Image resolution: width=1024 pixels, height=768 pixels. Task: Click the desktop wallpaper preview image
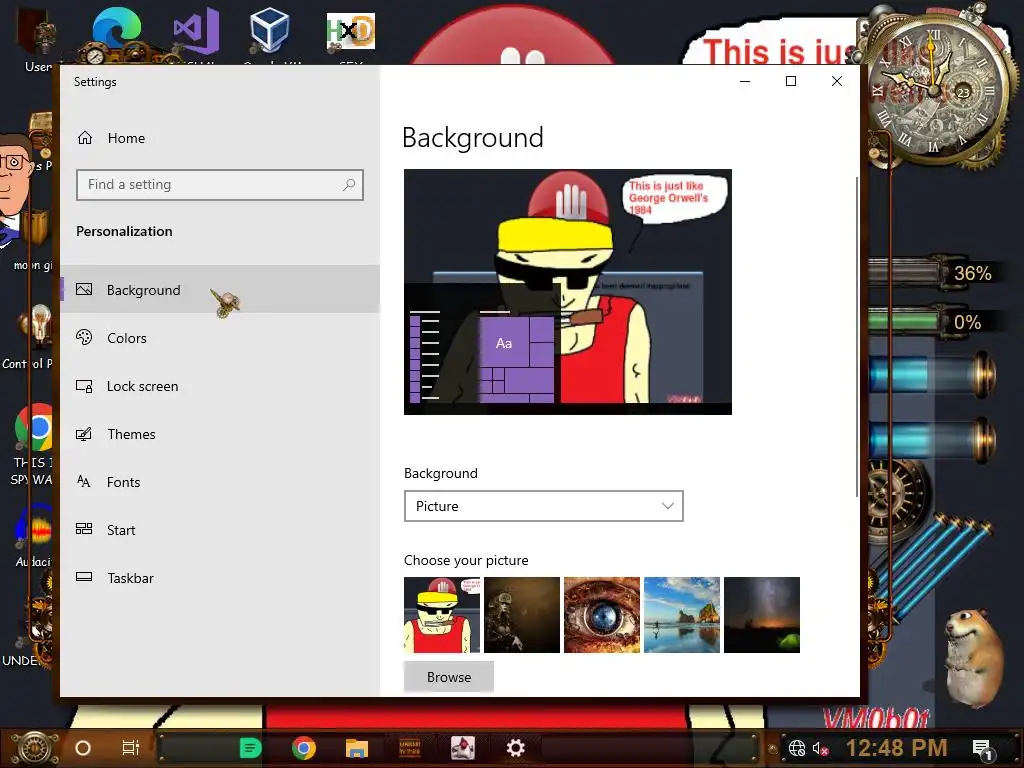point(568,291)
